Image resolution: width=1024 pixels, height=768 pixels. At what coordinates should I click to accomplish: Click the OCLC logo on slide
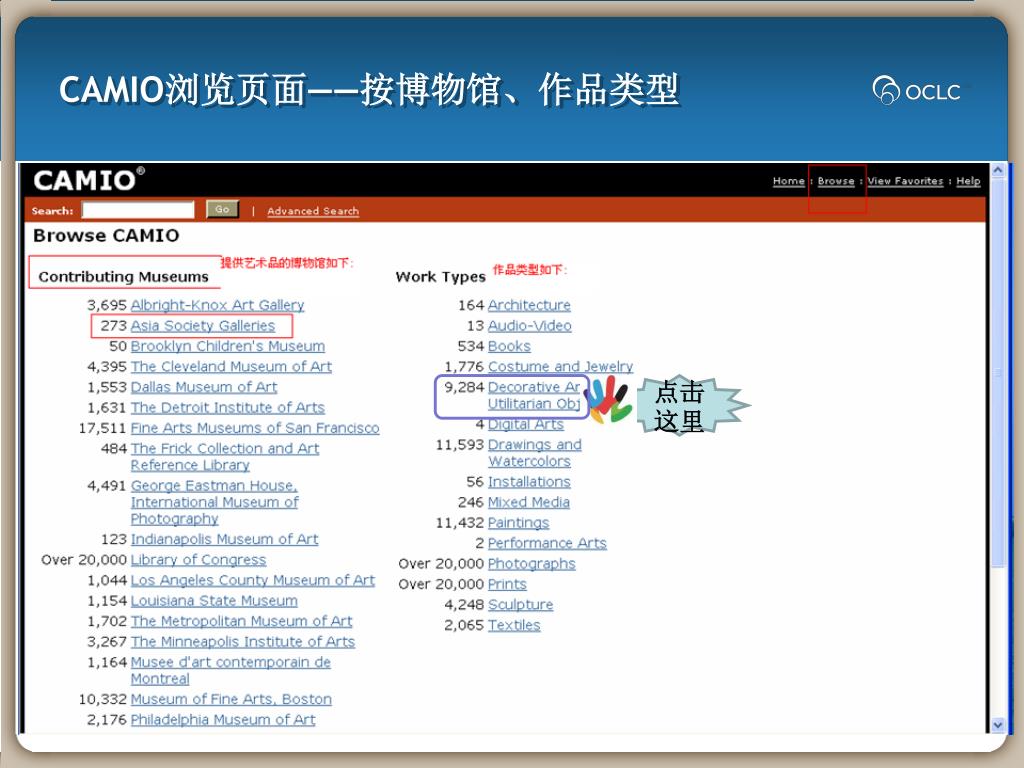pos(916,90)
